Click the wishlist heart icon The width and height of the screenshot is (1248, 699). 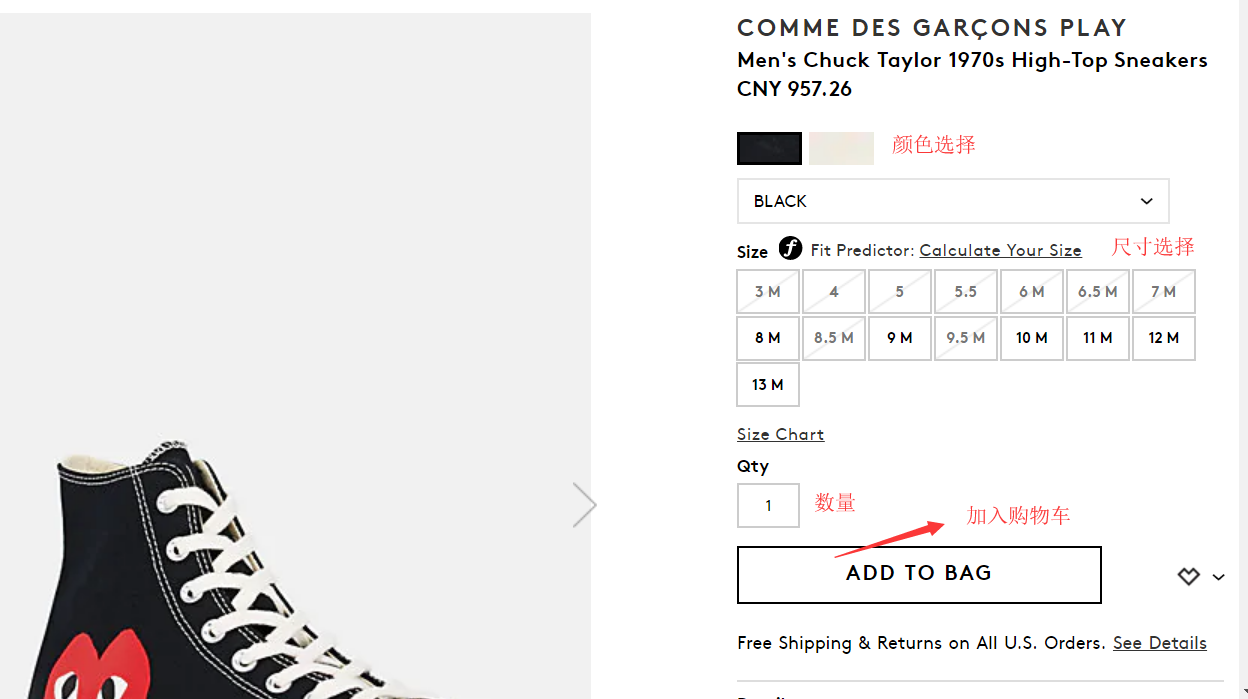tap(1188, 576)
